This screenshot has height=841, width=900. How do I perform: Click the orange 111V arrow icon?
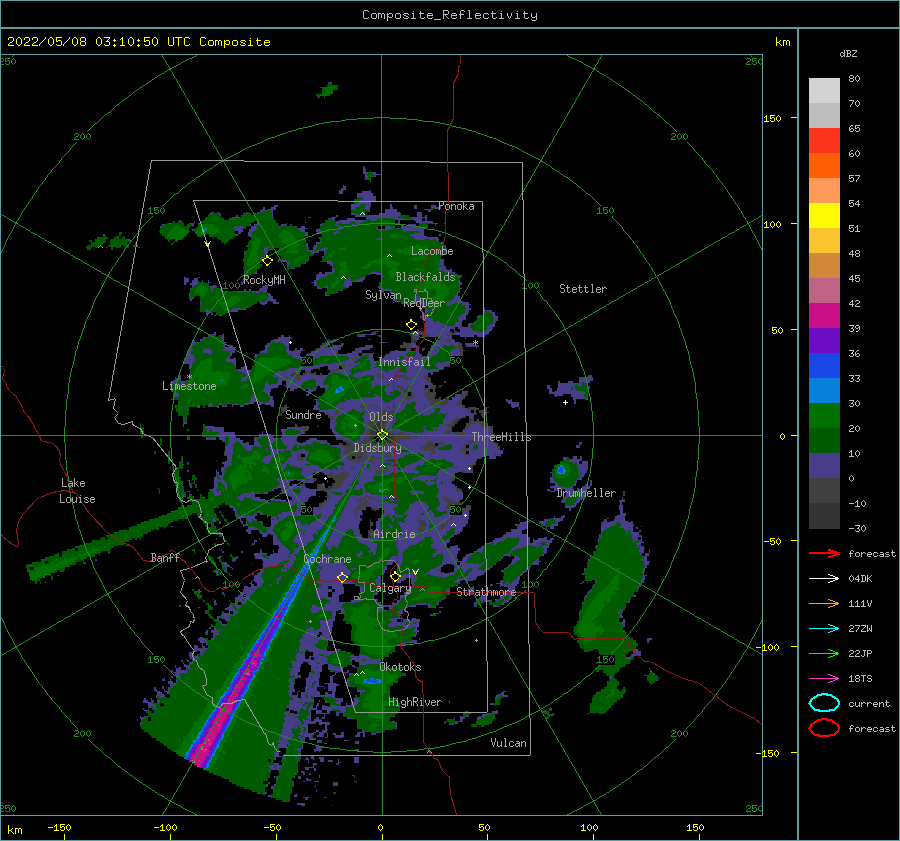(824, 603)
